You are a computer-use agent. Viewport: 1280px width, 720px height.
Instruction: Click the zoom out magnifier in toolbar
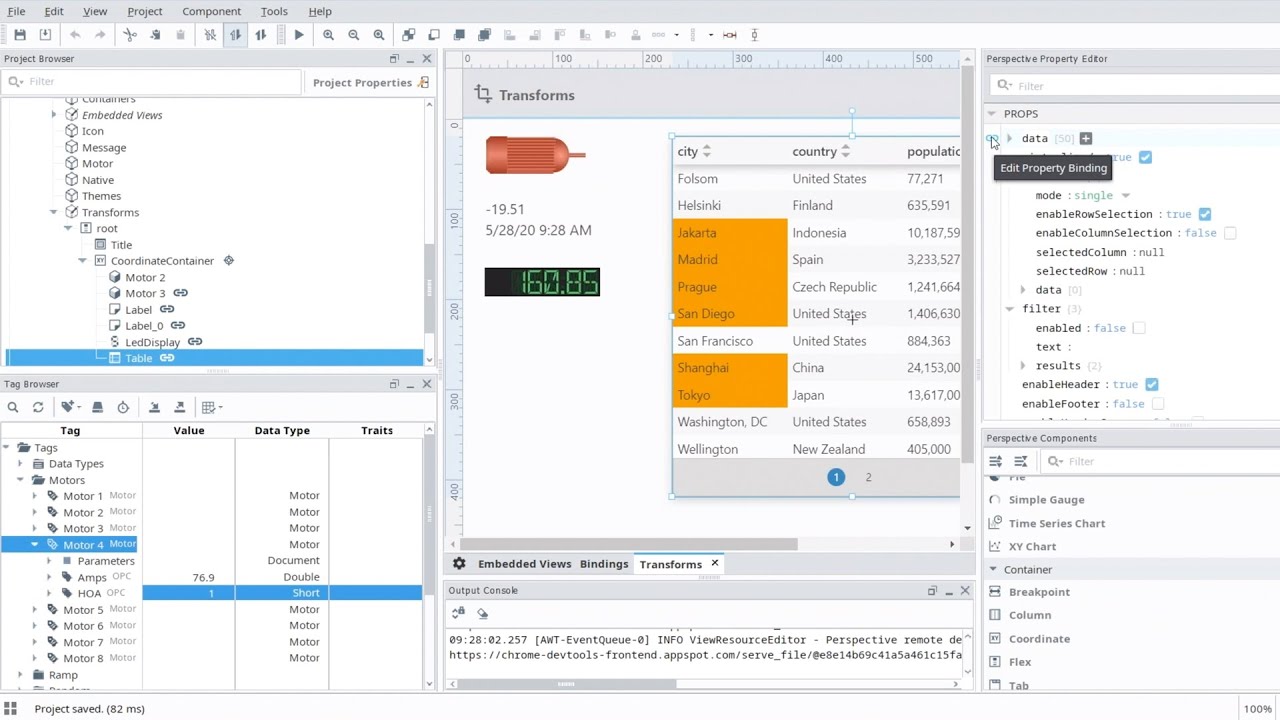(x=353, y=35)
